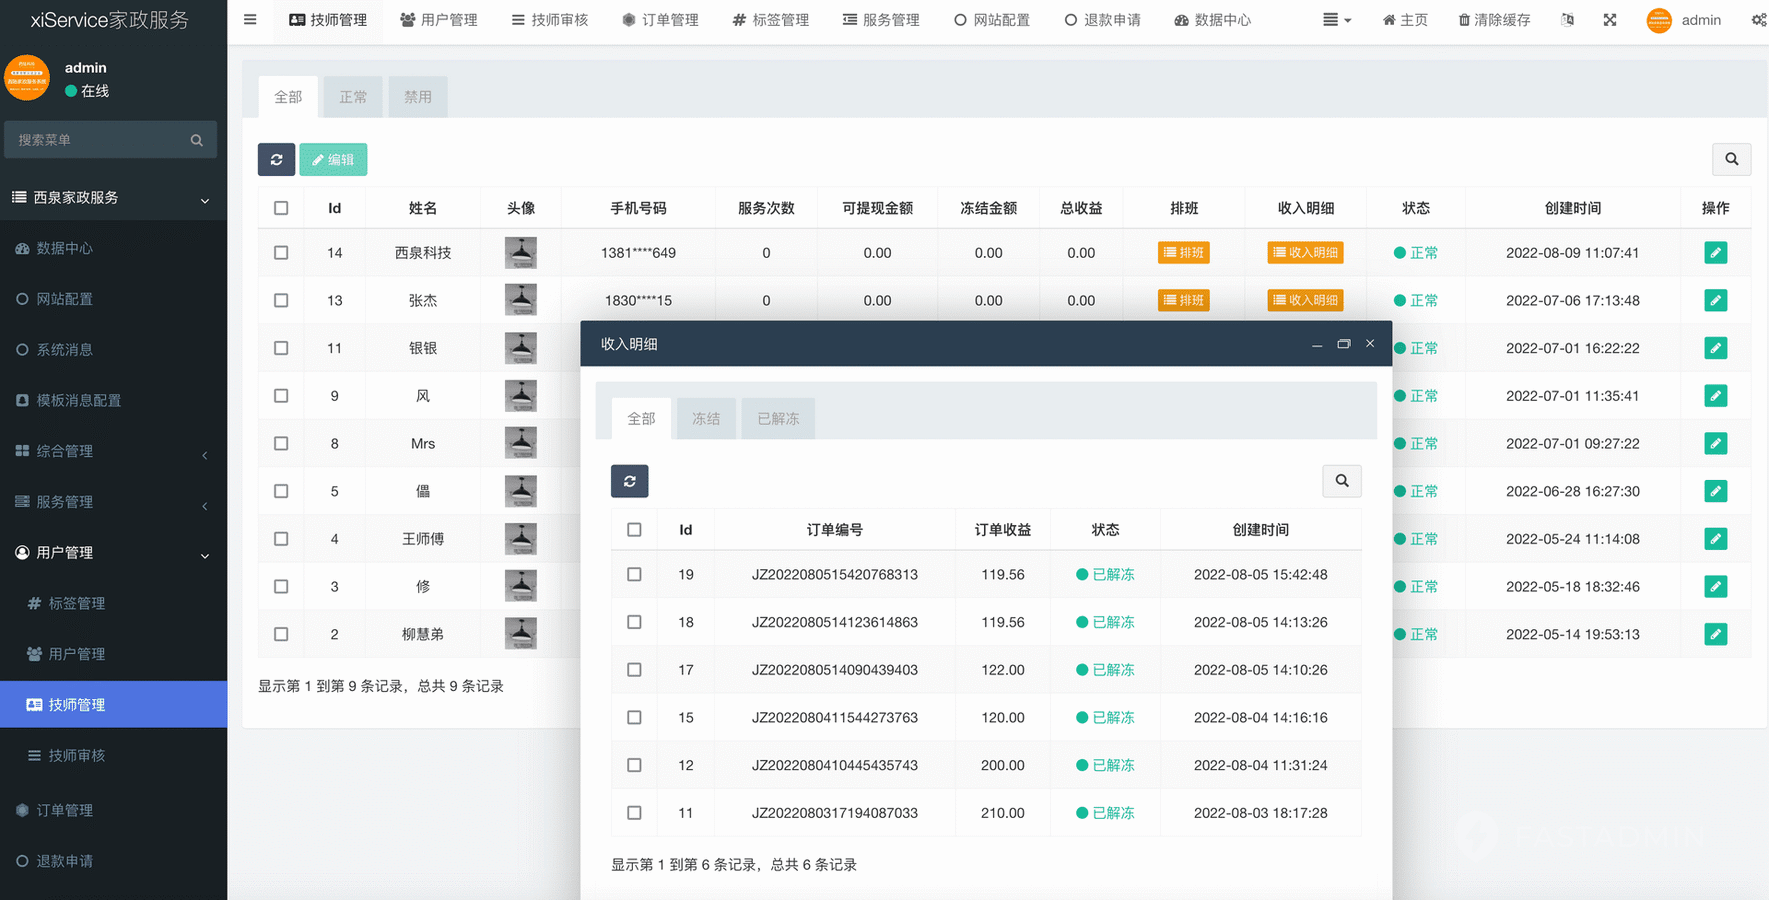Image resolution: width=1769 pixels, height=900 pixels.
Task: Toggle the select-all checkbox in the income table header
Action: click(634, 530)
